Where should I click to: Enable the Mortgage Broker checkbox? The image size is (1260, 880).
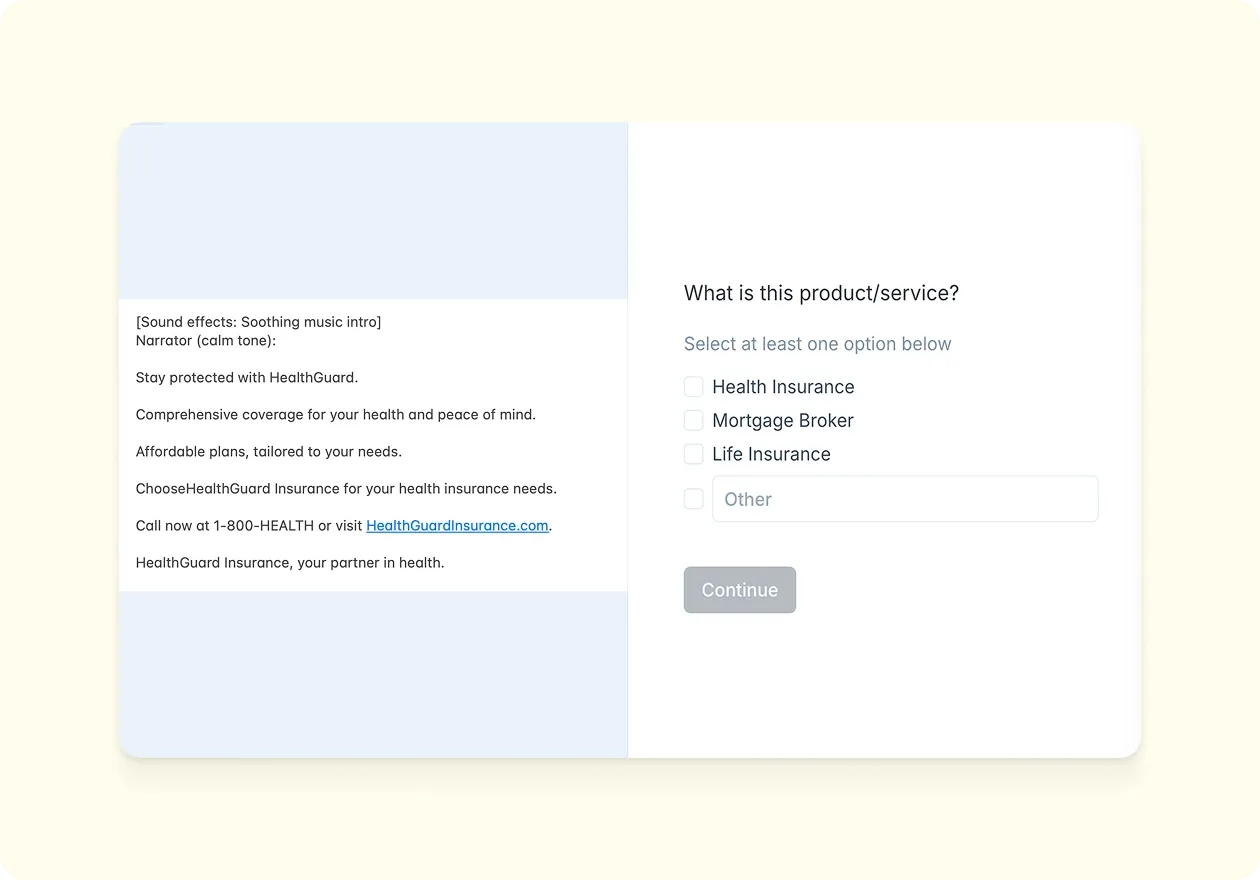coord(693,420)
